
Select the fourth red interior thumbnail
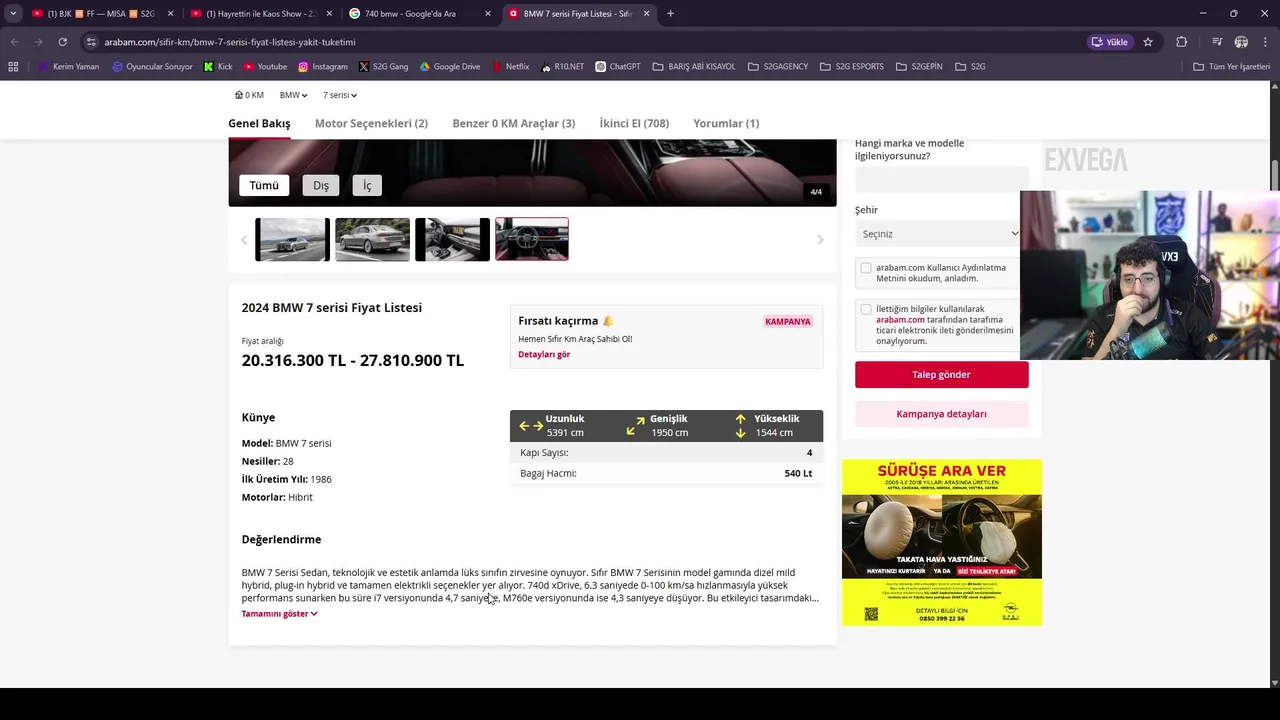[532, 240]
